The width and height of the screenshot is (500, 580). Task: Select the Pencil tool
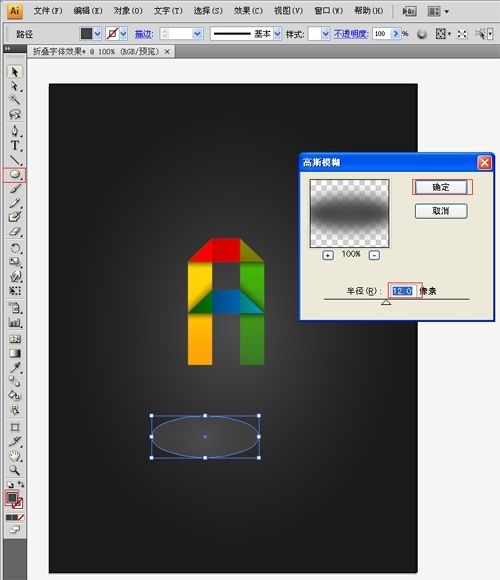pyautogui.click(x=14, y=203)
